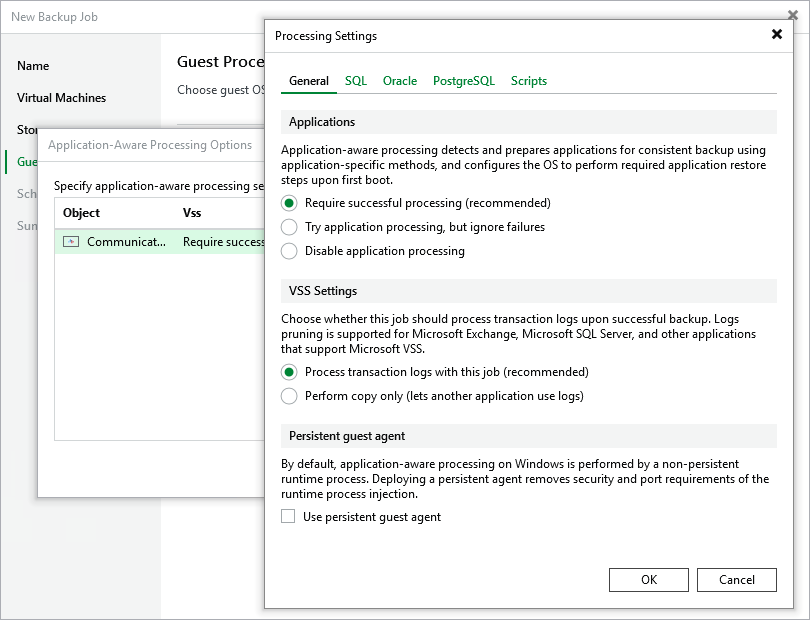Enable Use persistent guest agent checkbox
Image resolution: width=810 pixels, height=620 pixels.
click(288, 516)
